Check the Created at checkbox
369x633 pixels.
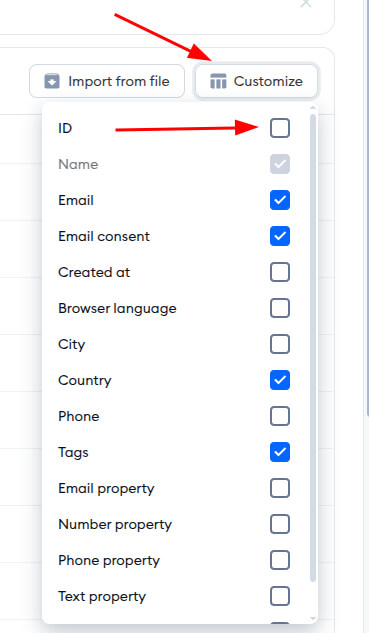point(280,272)
